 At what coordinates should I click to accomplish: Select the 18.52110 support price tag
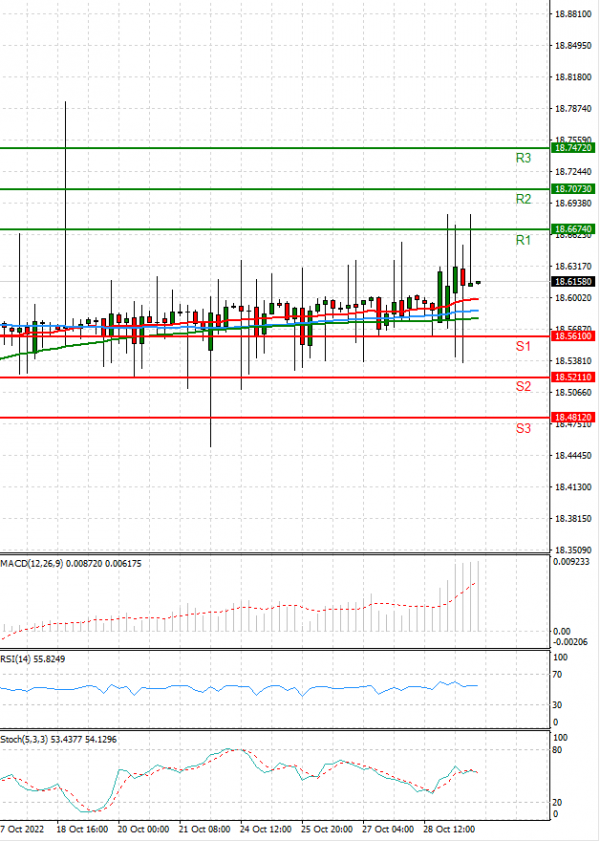(573, 377)
